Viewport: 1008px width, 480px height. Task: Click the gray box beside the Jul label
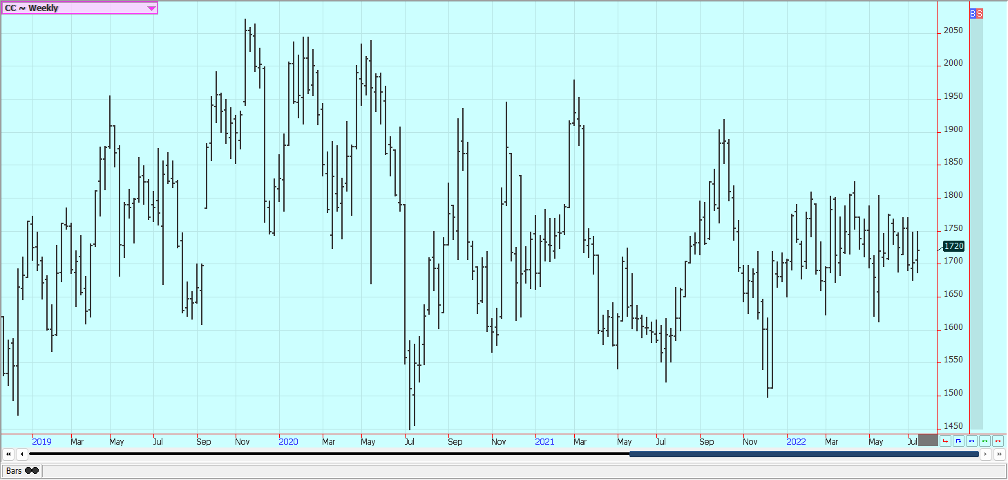(928, 441)
